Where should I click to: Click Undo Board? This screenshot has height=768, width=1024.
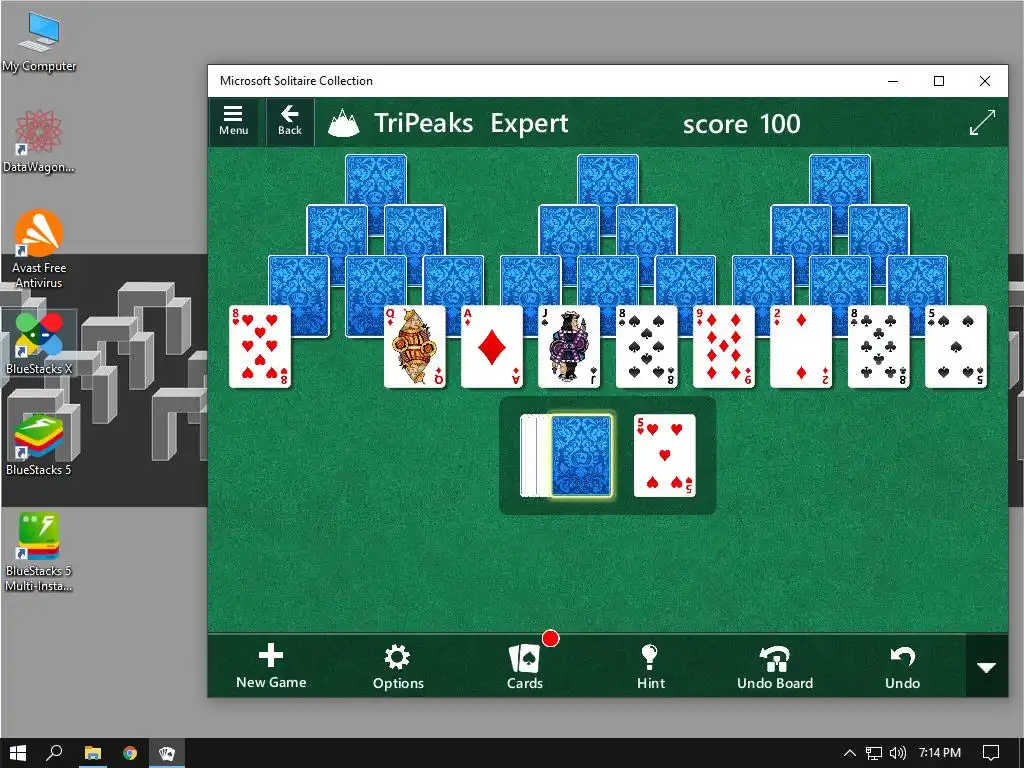[x=775, y=665]
